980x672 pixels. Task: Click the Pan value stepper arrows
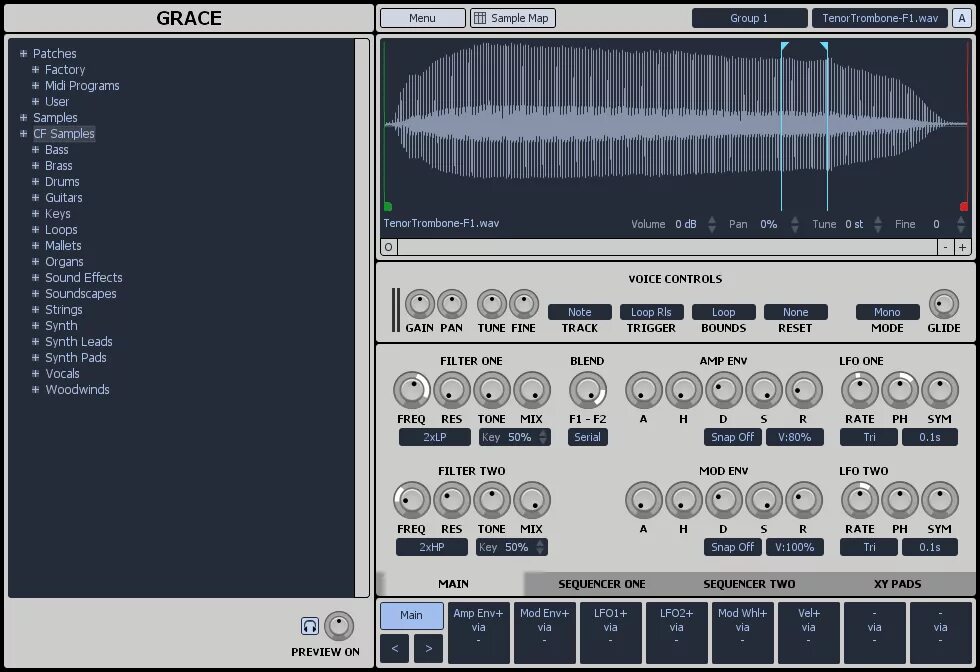pos(795,224)
